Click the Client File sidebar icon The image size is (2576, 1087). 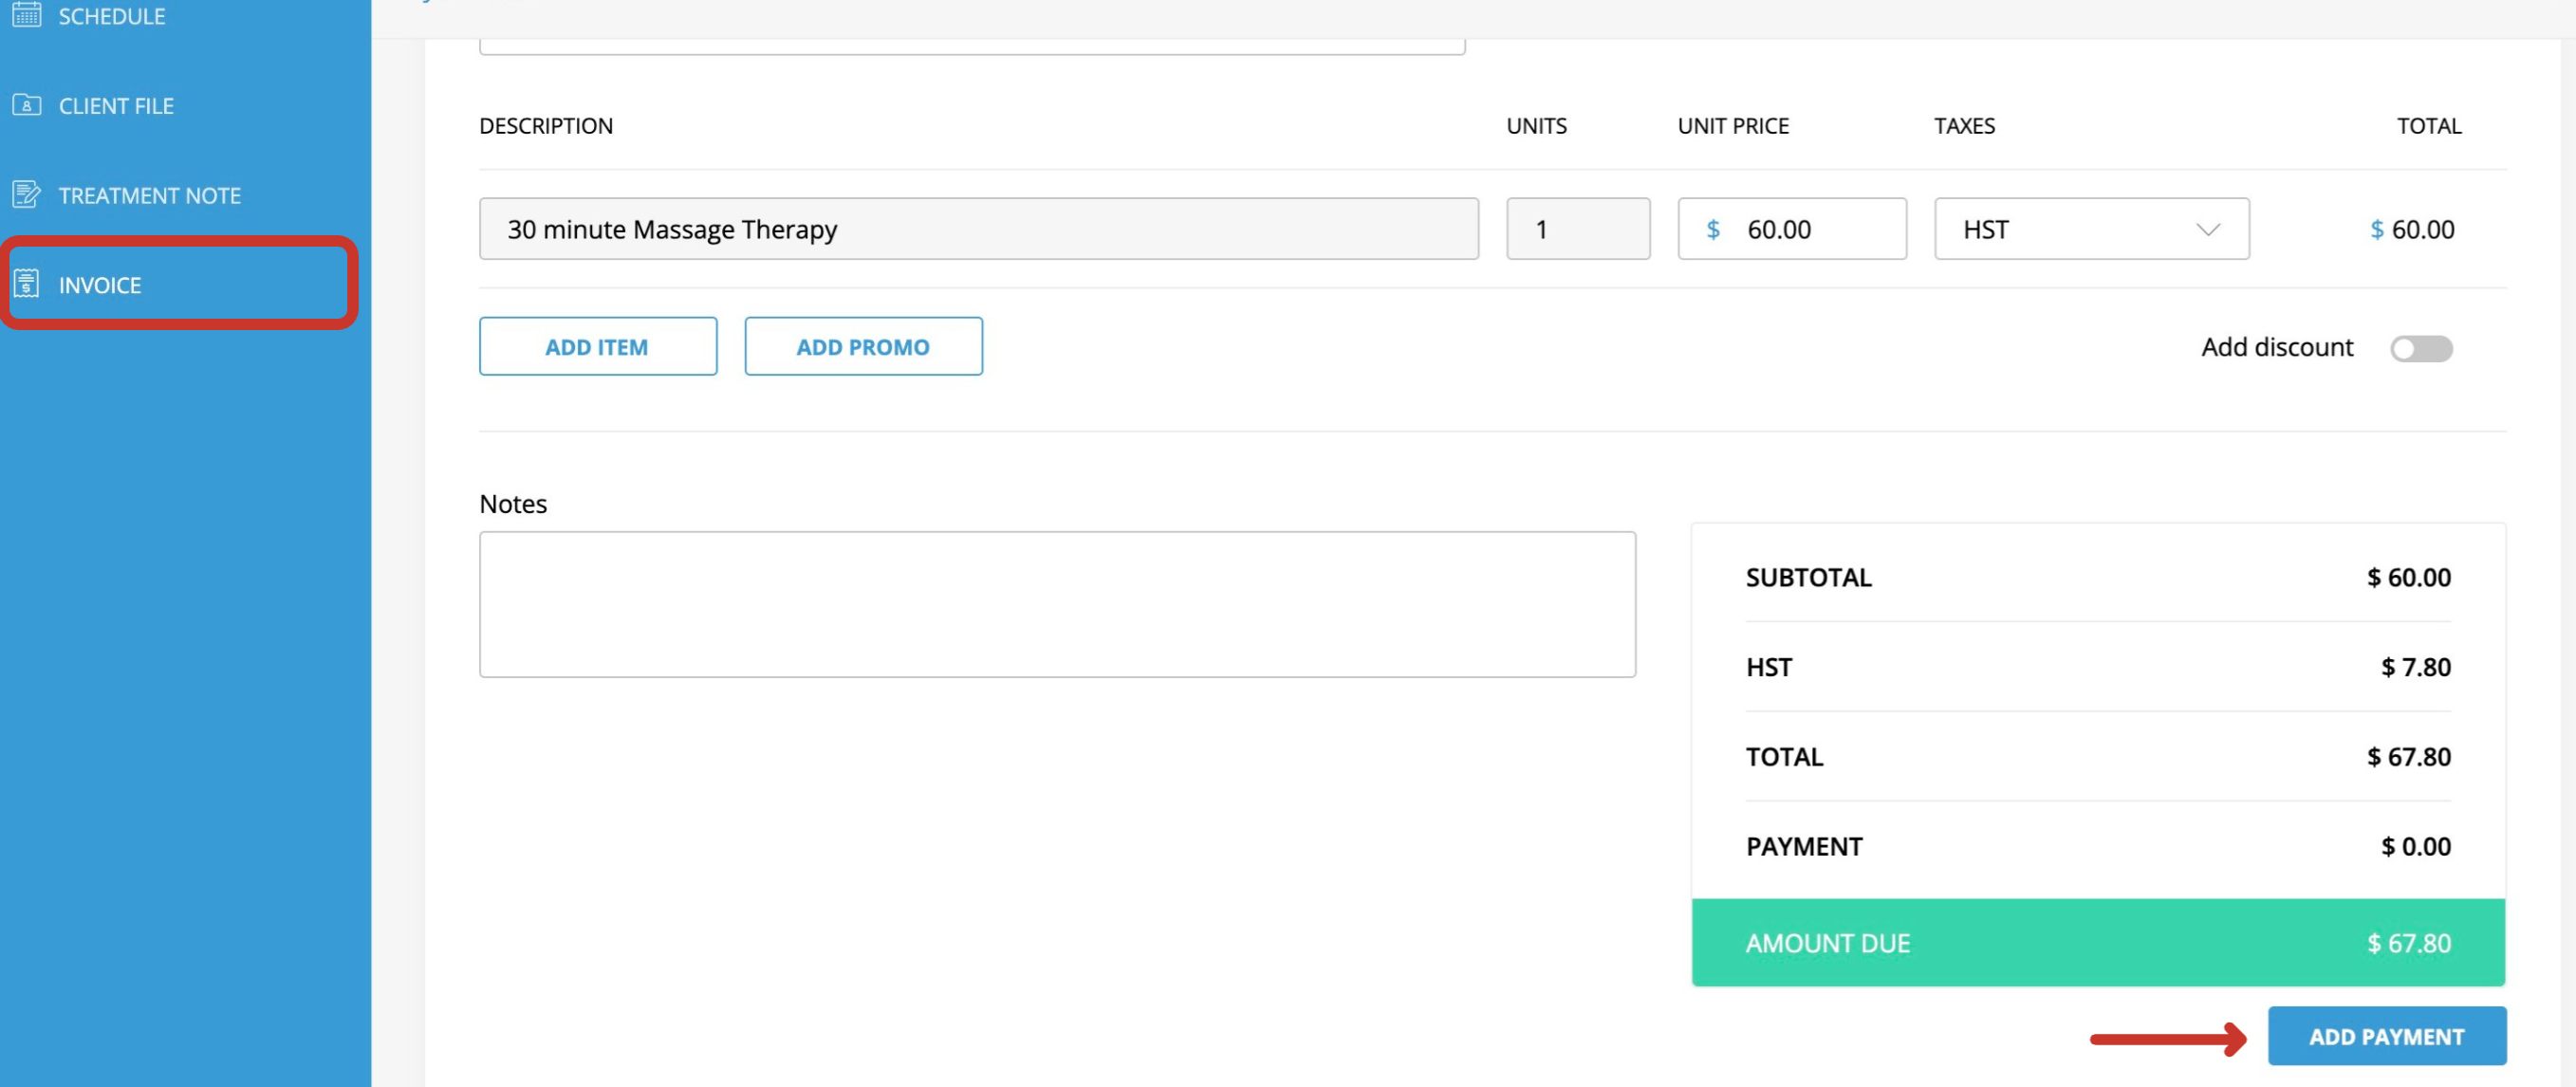pos(25,104)
